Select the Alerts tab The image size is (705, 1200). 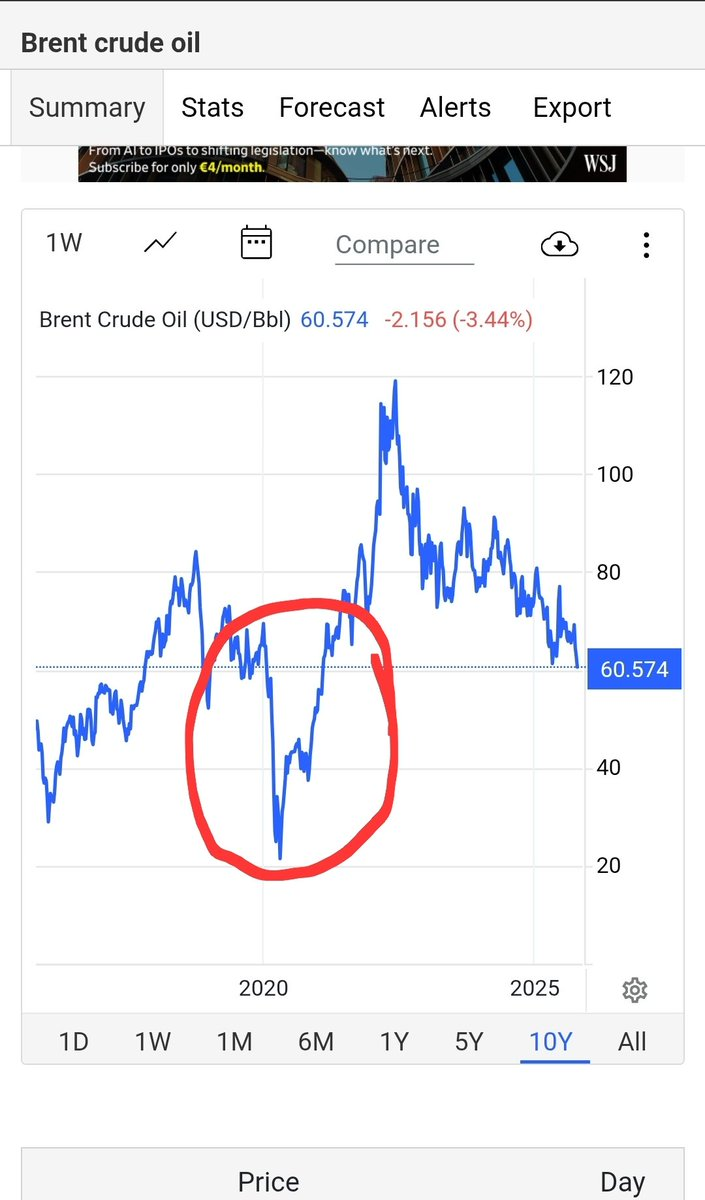tap(455, 108)
